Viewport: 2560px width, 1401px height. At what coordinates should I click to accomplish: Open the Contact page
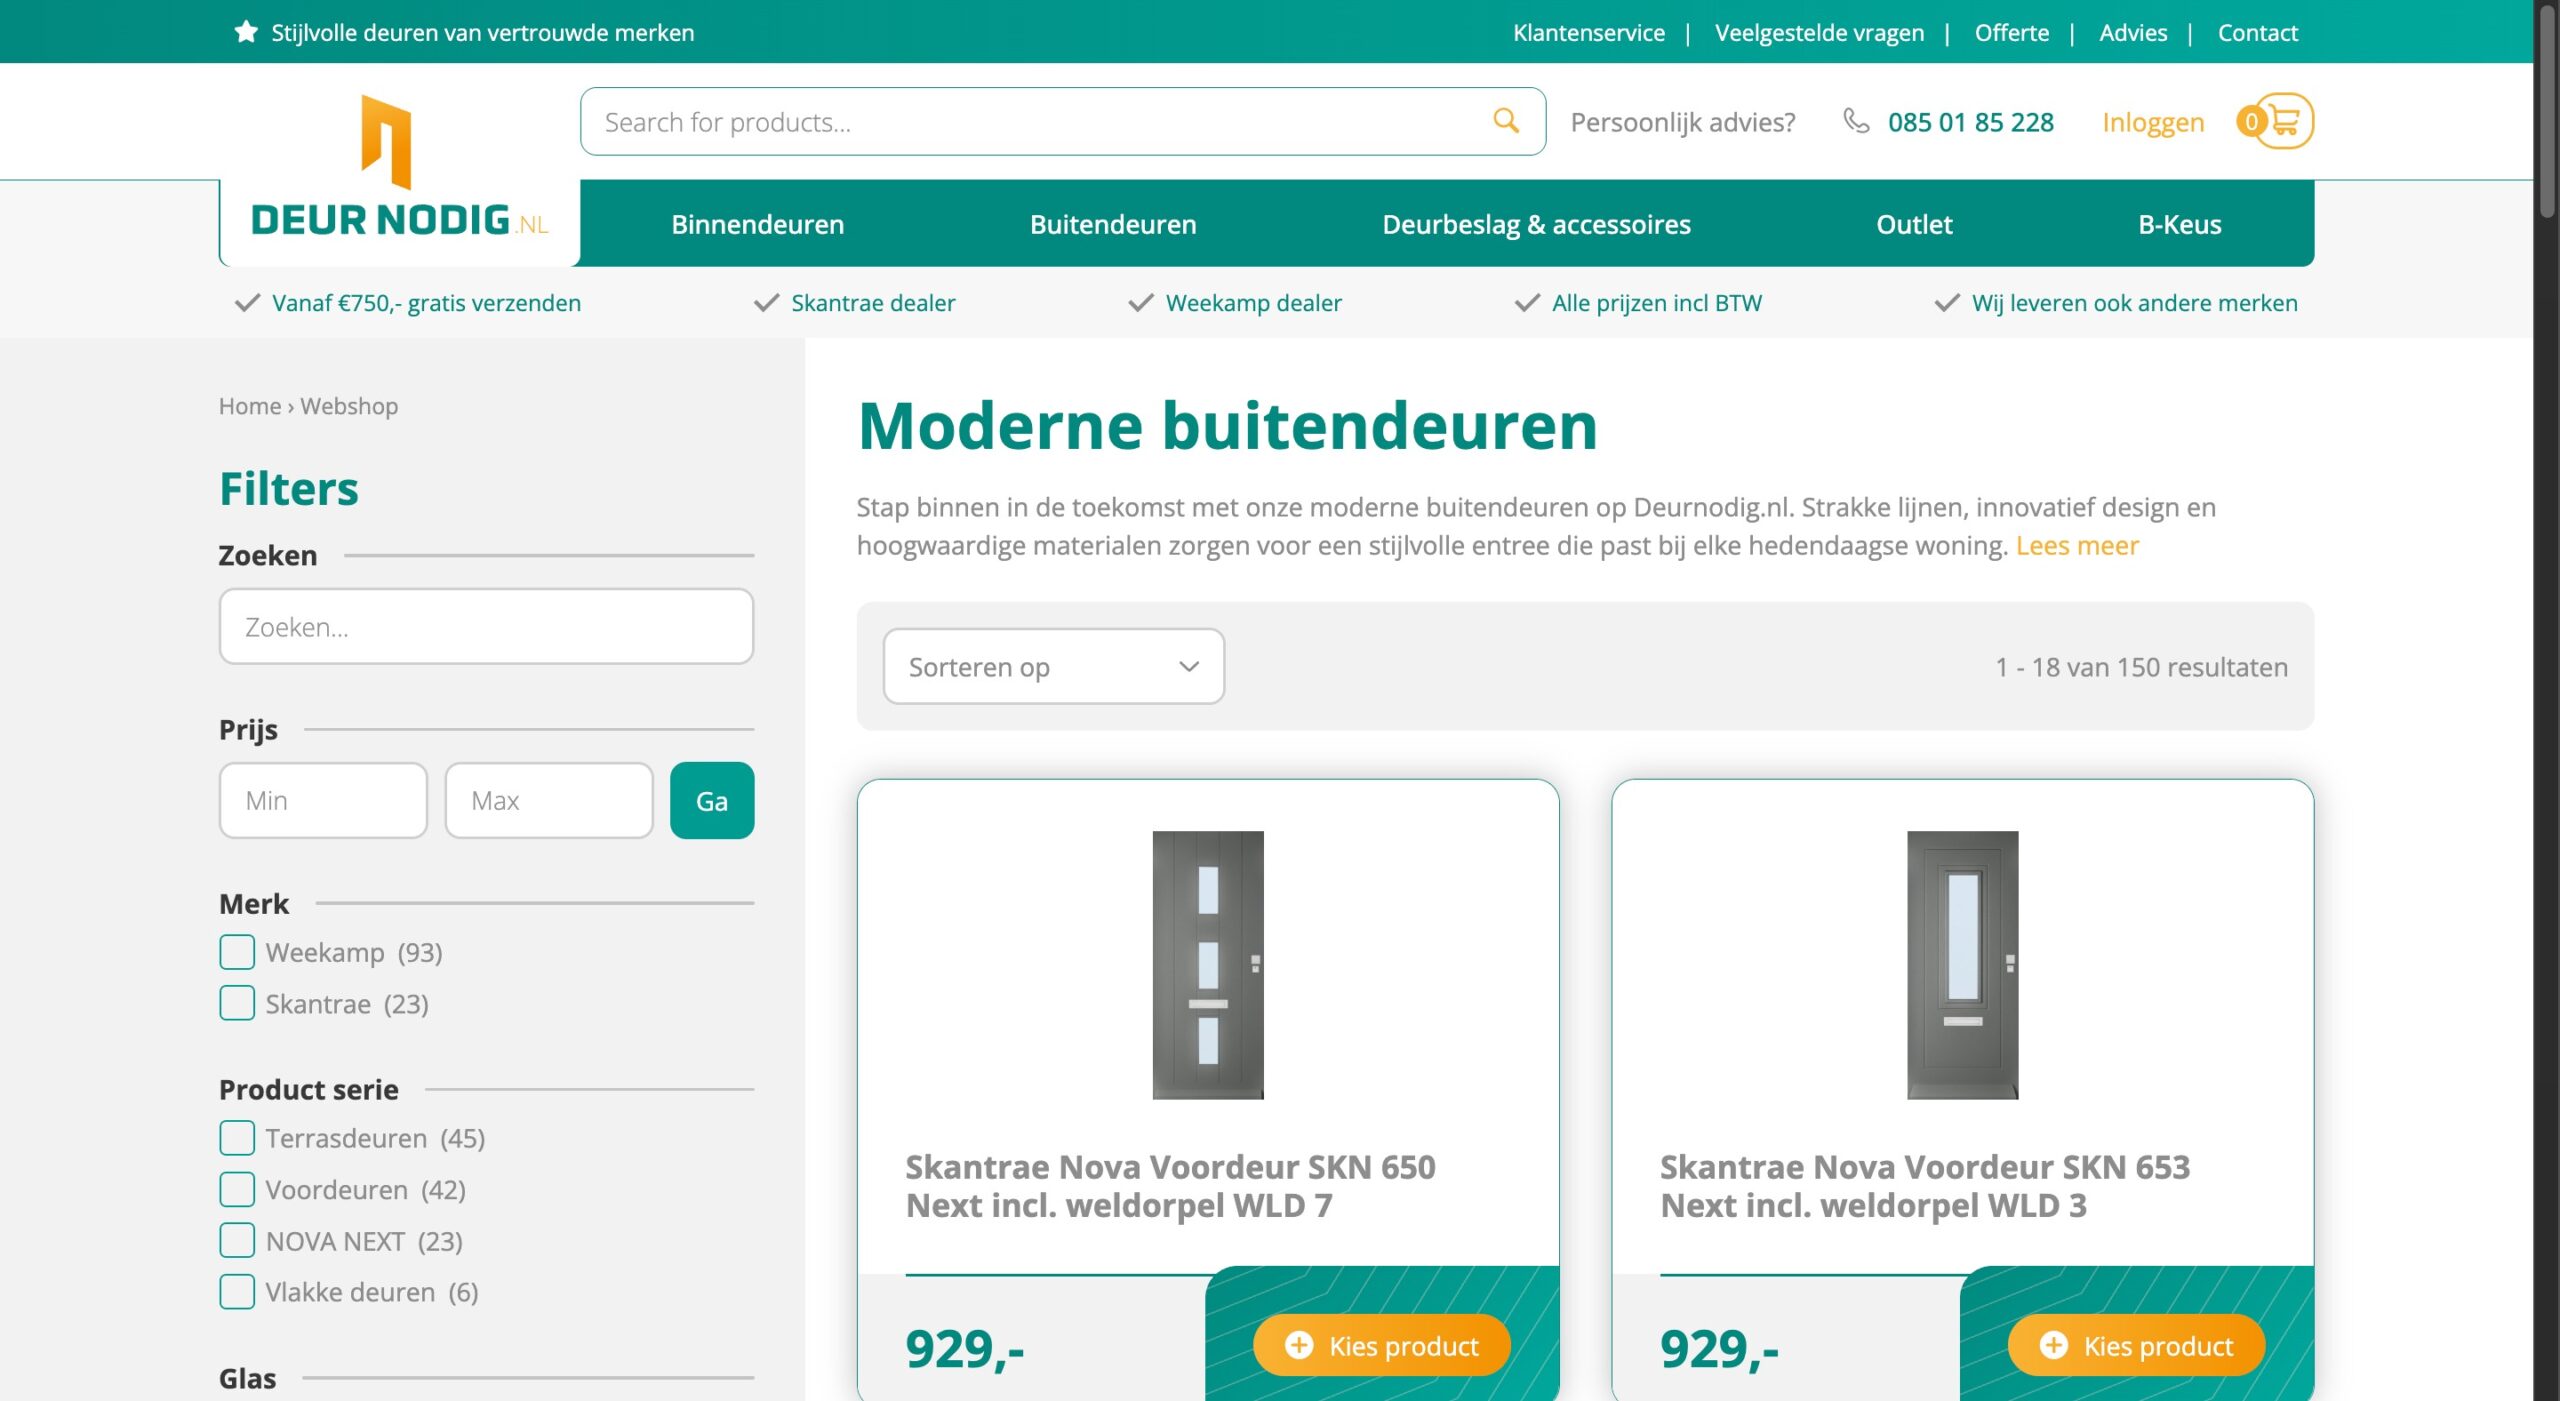2258,32
